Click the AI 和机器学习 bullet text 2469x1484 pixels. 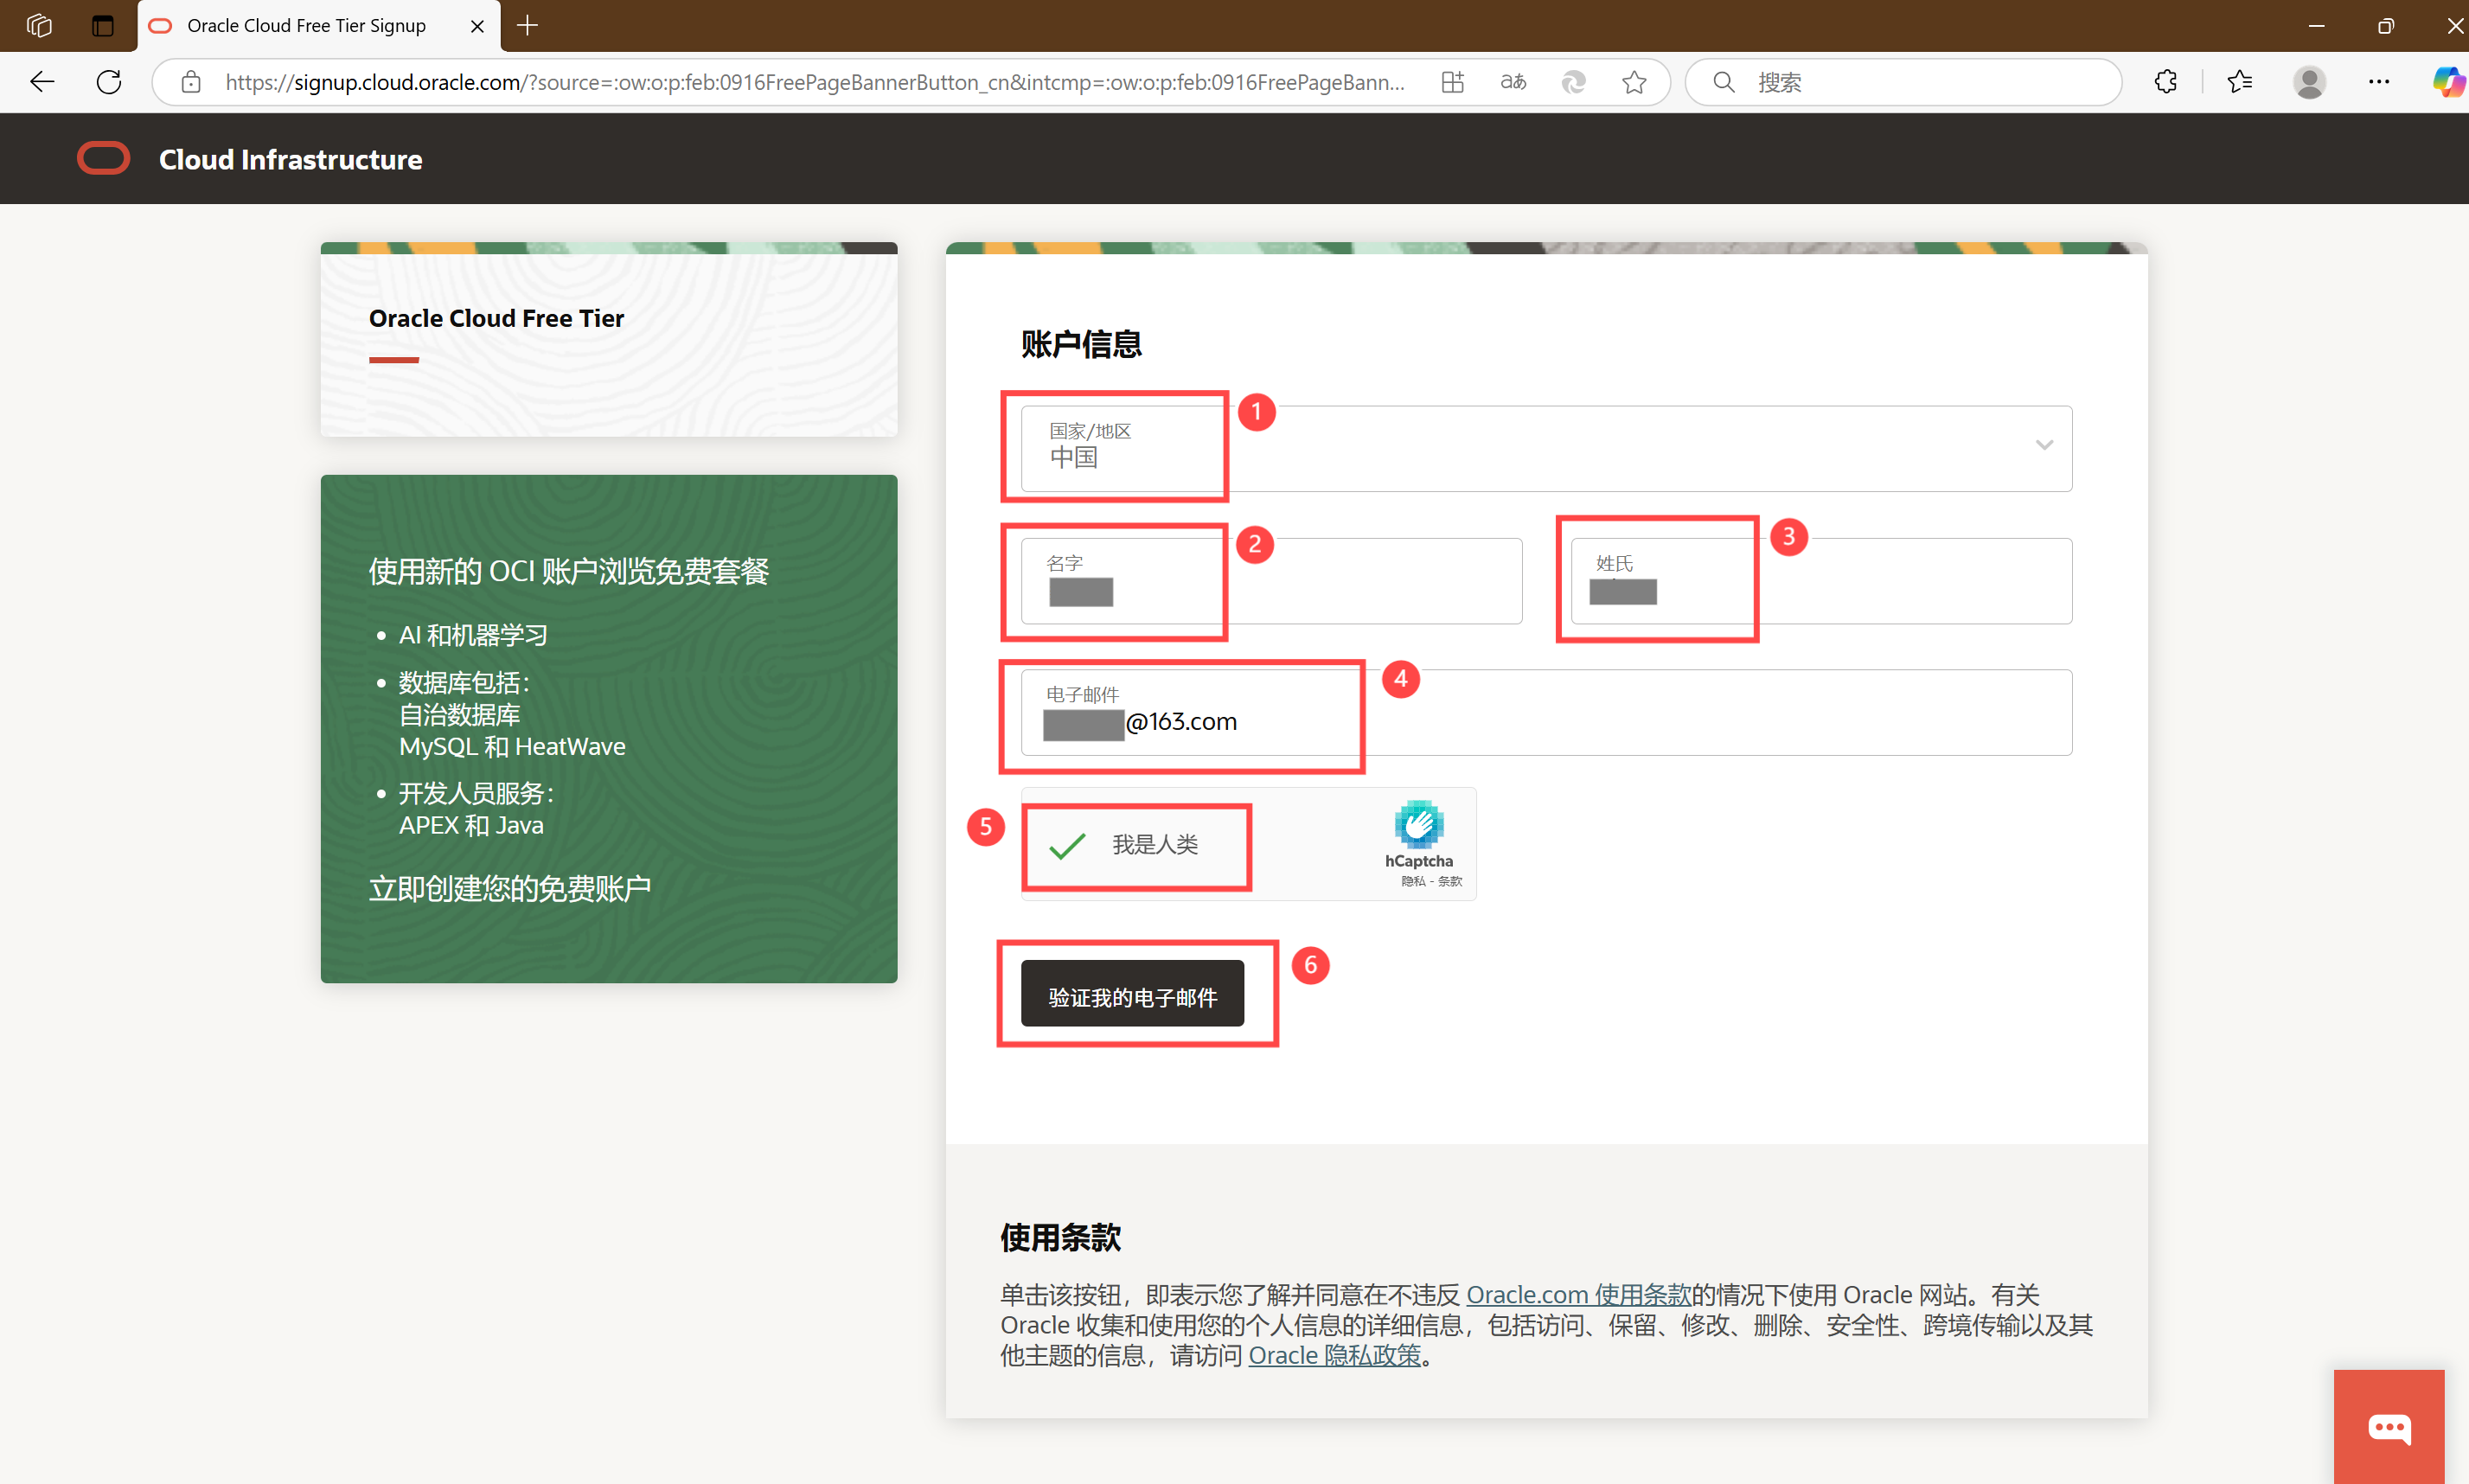click(x=473, y=635)
